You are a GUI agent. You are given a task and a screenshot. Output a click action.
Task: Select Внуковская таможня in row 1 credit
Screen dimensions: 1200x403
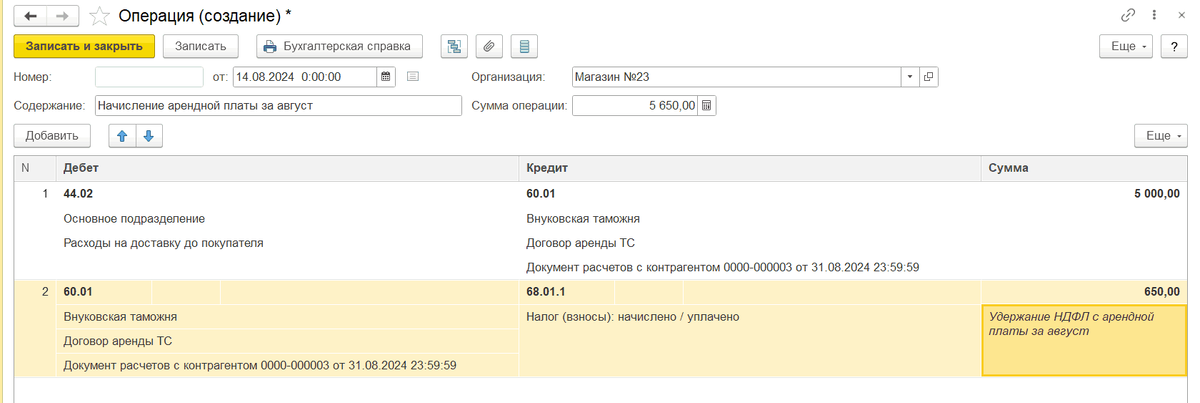pos(582,218)
